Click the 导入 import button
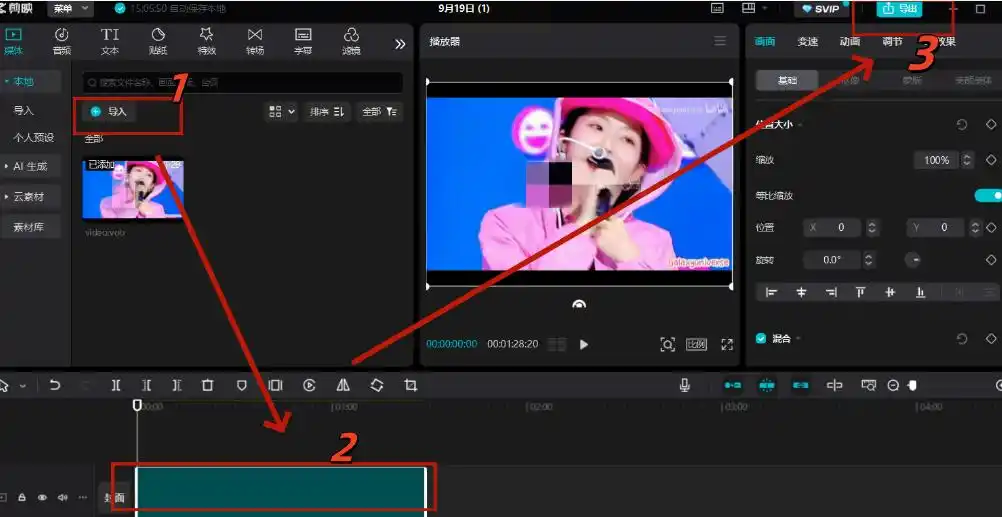1002x517 pixels. point(109,112)
